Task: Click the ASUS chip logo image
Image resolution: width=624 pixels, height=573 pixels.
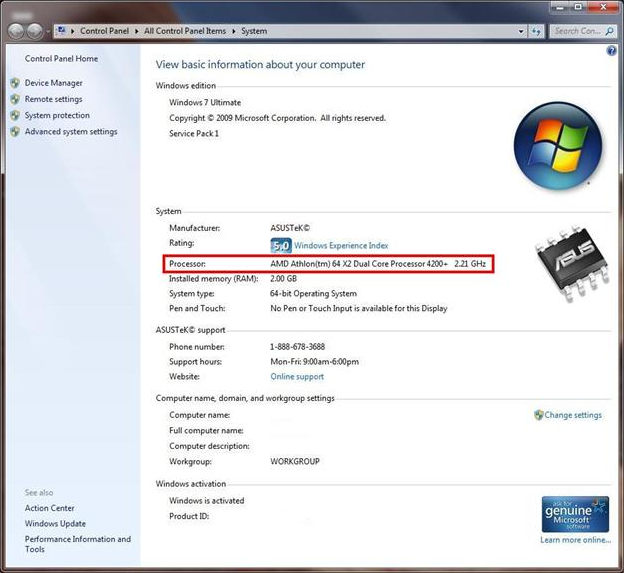Action: 571,263
